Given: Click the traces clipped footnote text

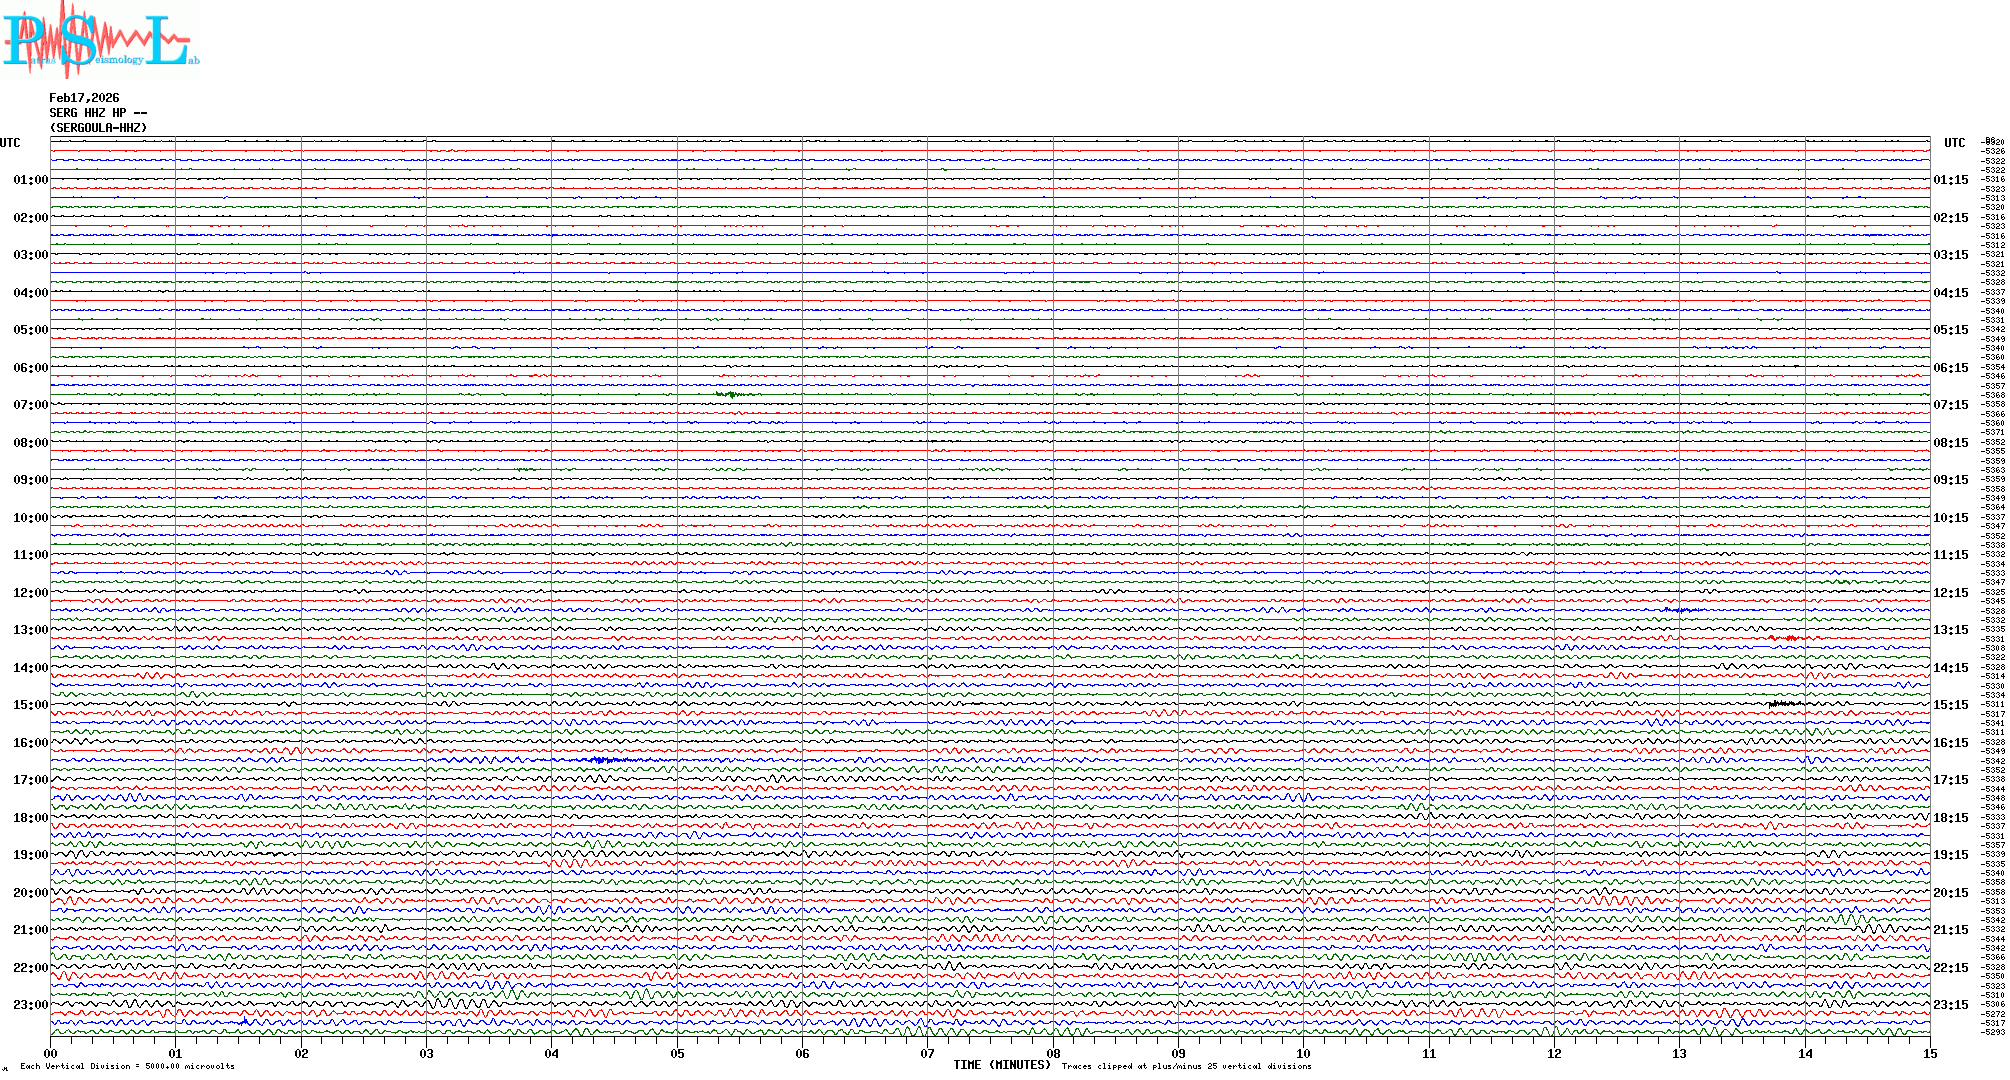Looking at the screenshot, I should point(1186,1066).
